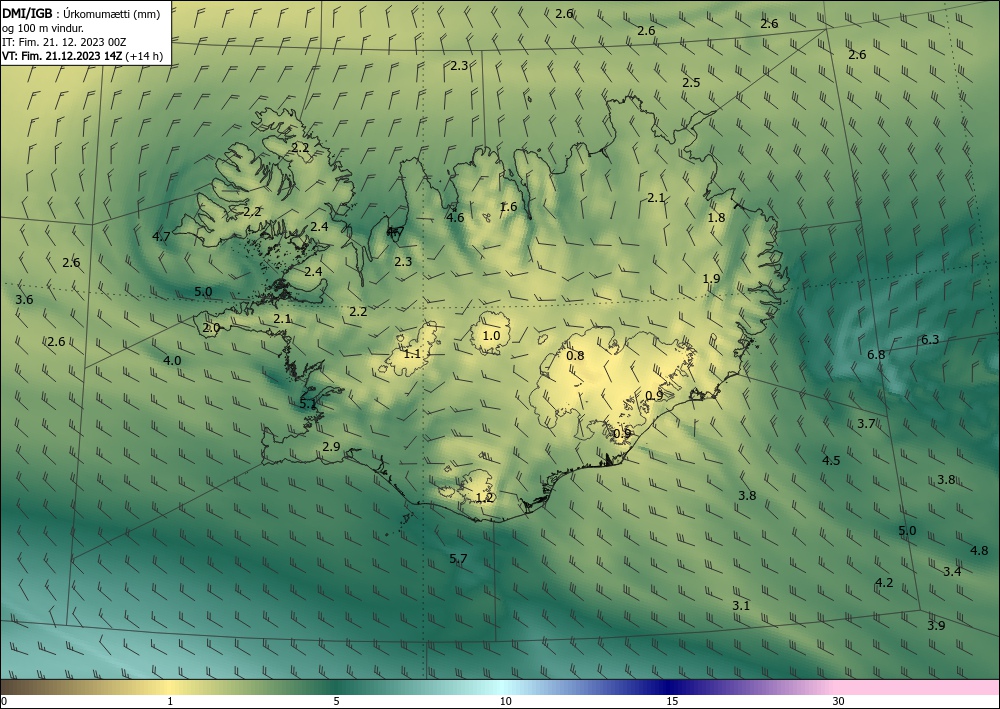Click the 4.6 value in the northern fjord
The width and height of the screenshot is (1000, 709).
tap(455, 217)
